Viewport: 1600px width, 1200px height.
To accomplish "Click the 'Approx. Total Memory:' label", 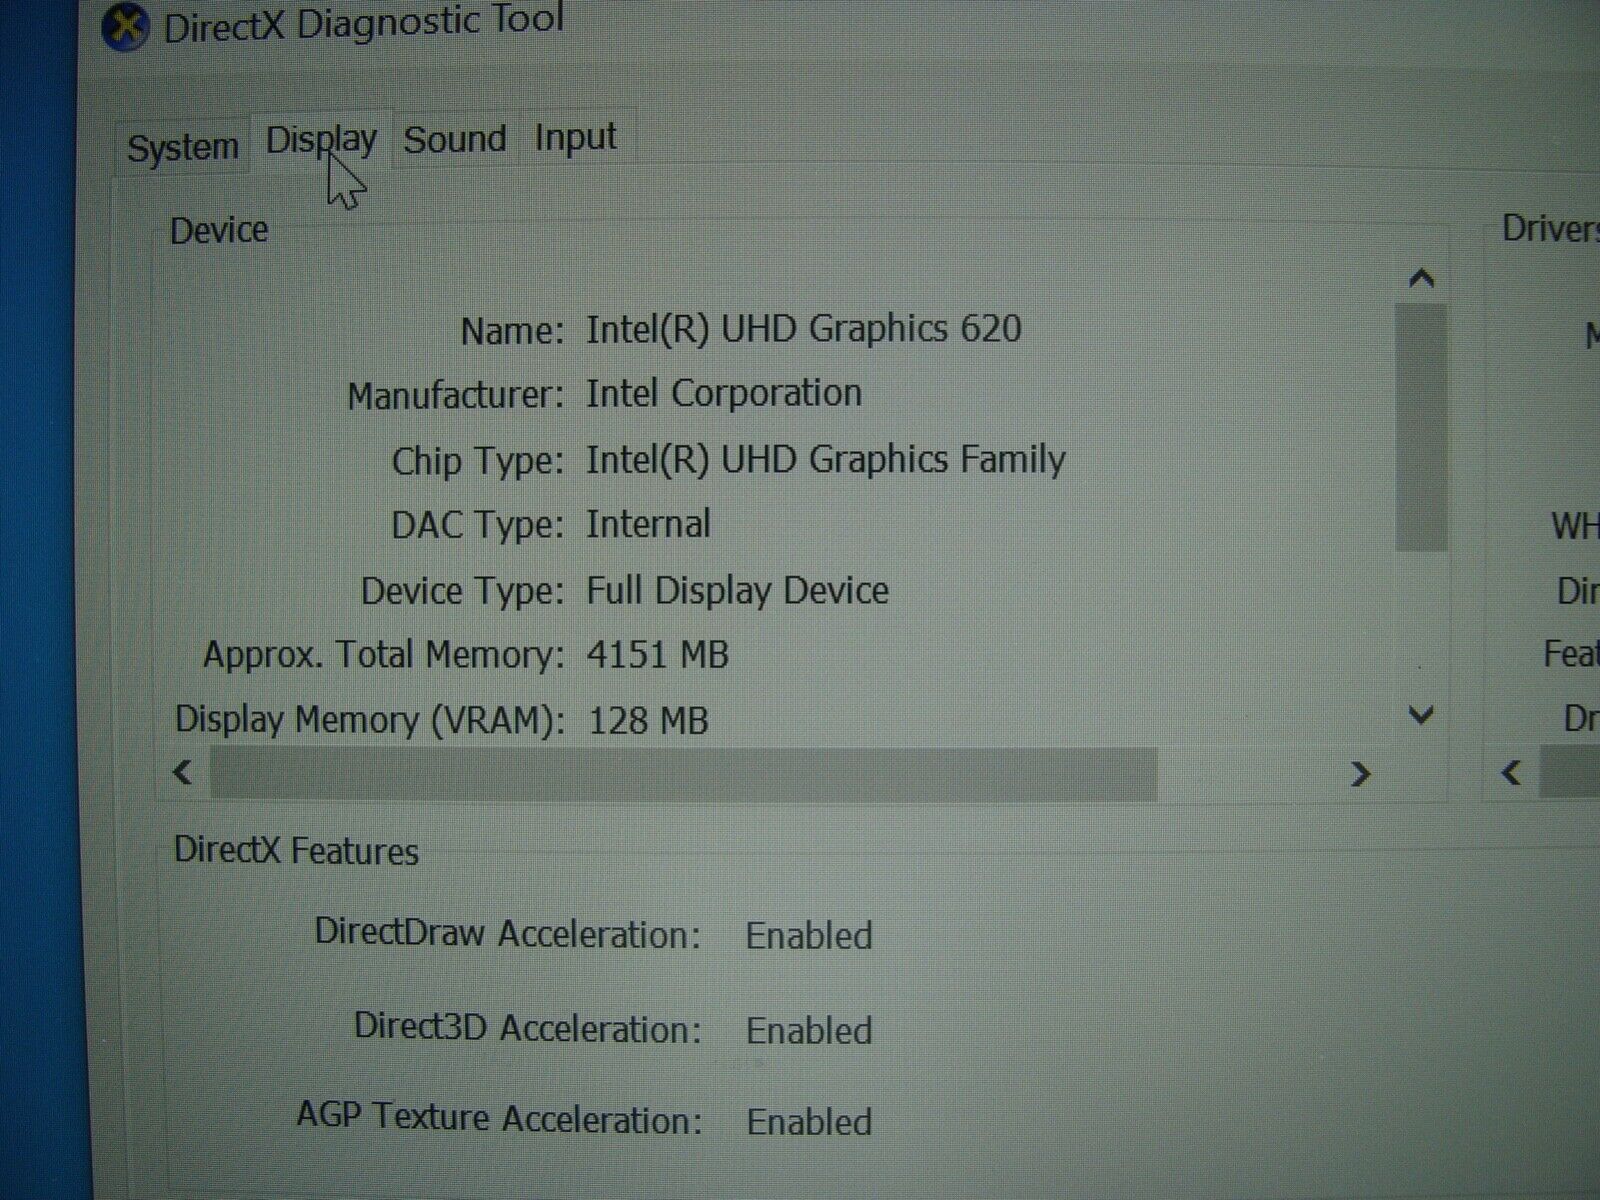I will pyautogui.click(x=384, y=655).
